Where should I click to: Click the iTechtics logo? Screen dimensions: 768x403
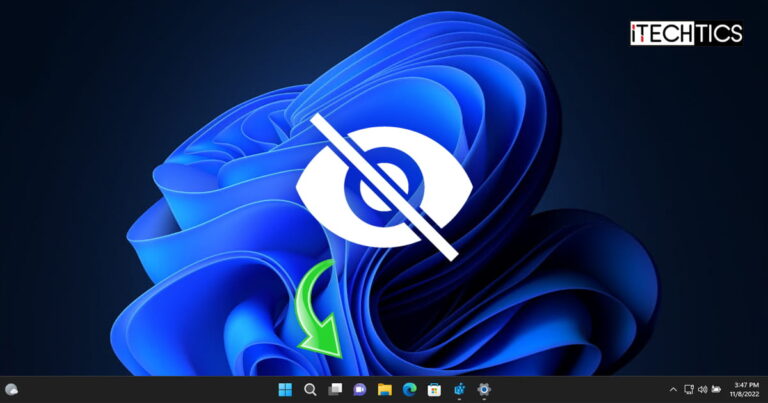pyautogui.click(x=686, y=34)
